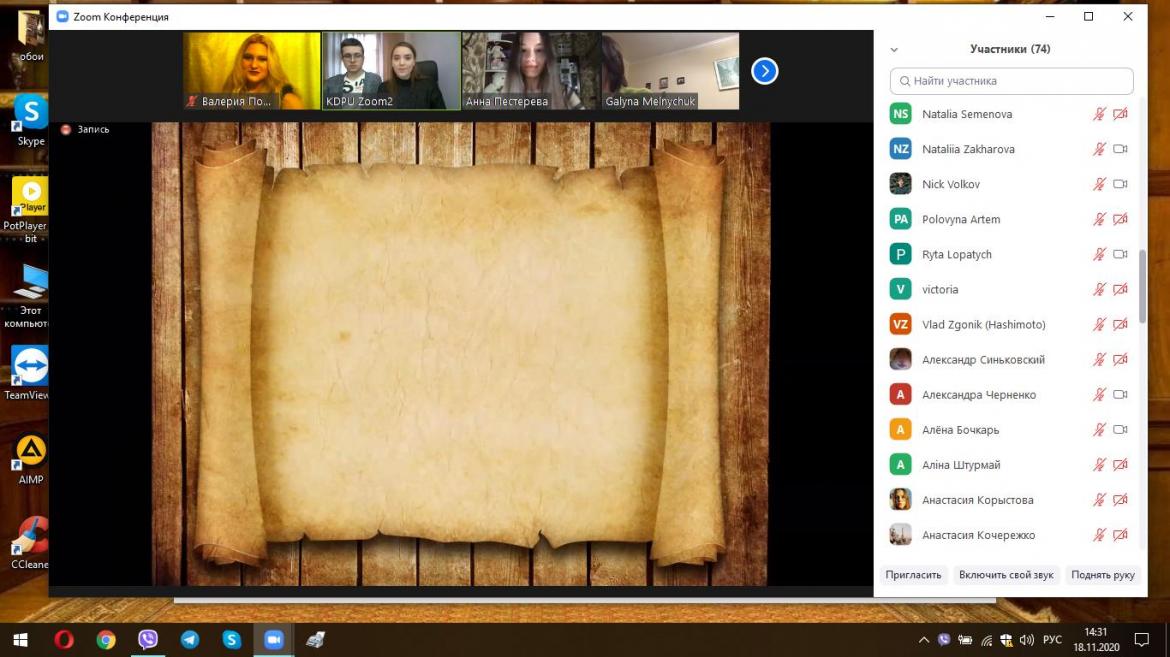The height and width of the screenshot is (657, 1170).
Task: Collapse the participants panel using the chevron
Action: 894,49
